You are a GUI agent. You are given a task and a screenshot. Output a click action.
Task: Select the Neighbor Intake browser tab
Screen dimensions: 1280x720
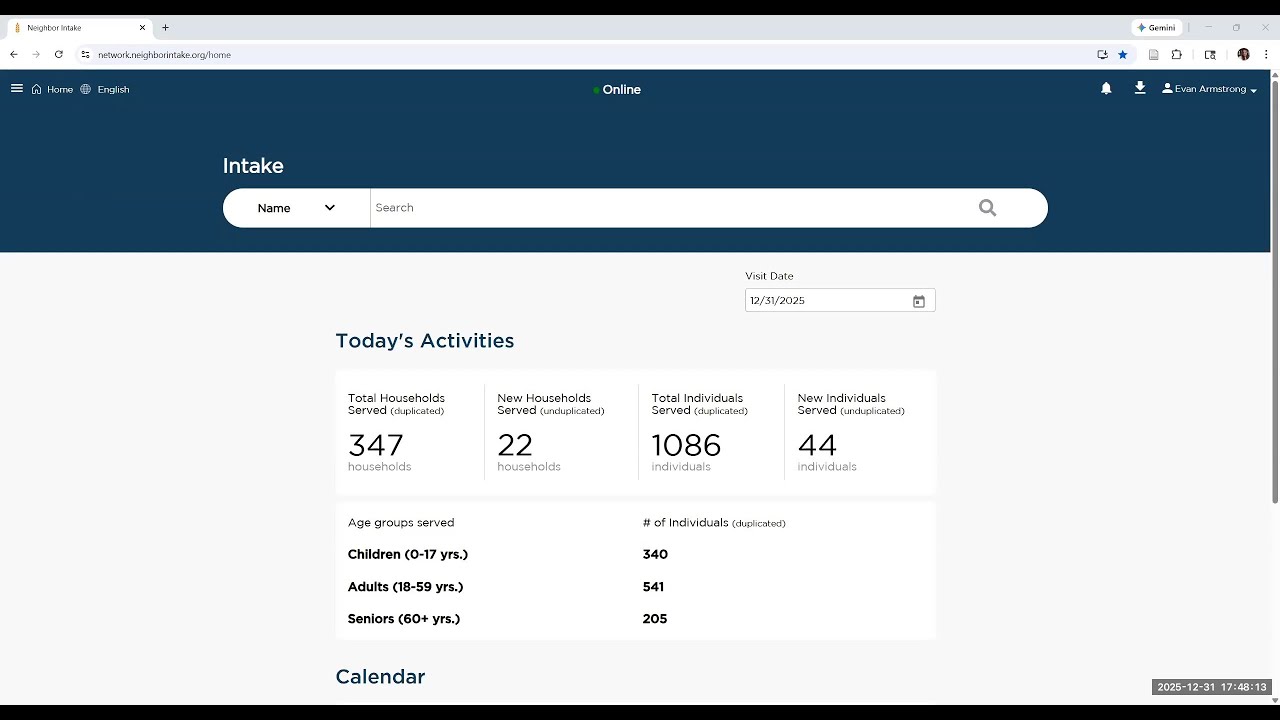click(80, 28)
